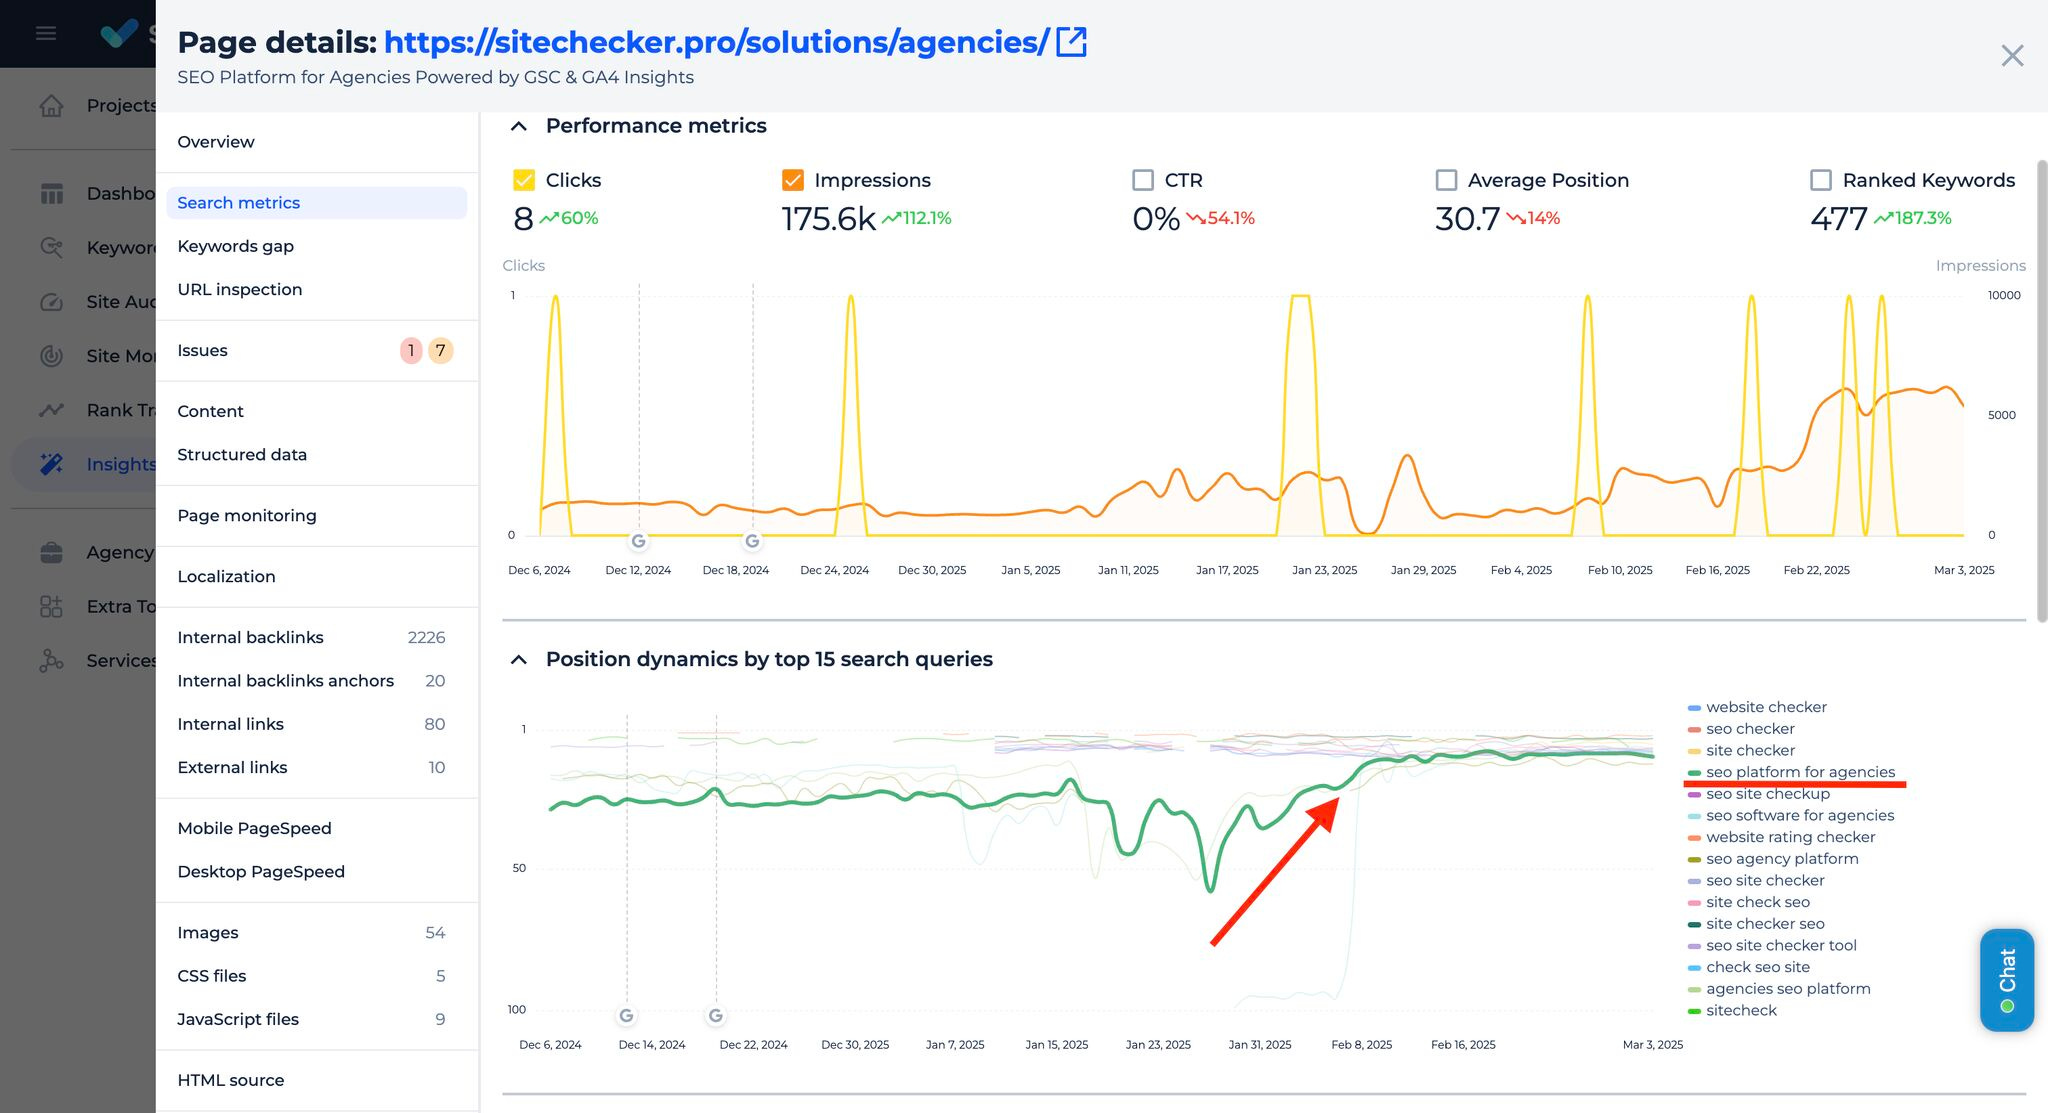
Task: Click the orange warnings count badge
Action: [440, 351]
